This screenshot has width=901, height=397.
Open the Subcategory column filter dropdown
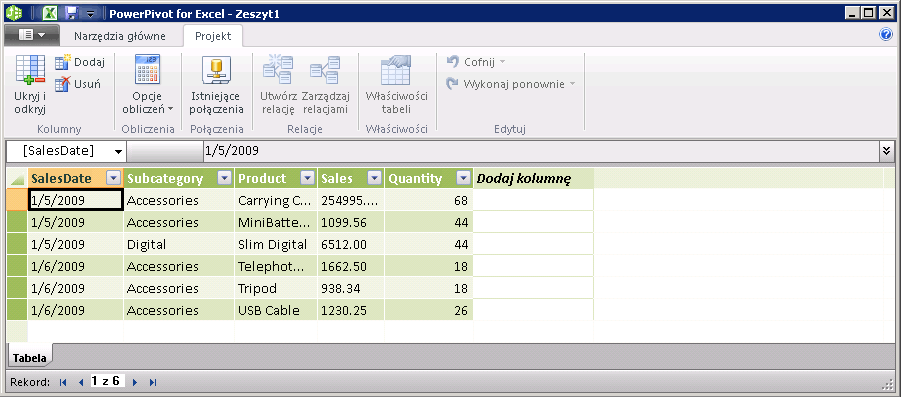tap(225, 178)
